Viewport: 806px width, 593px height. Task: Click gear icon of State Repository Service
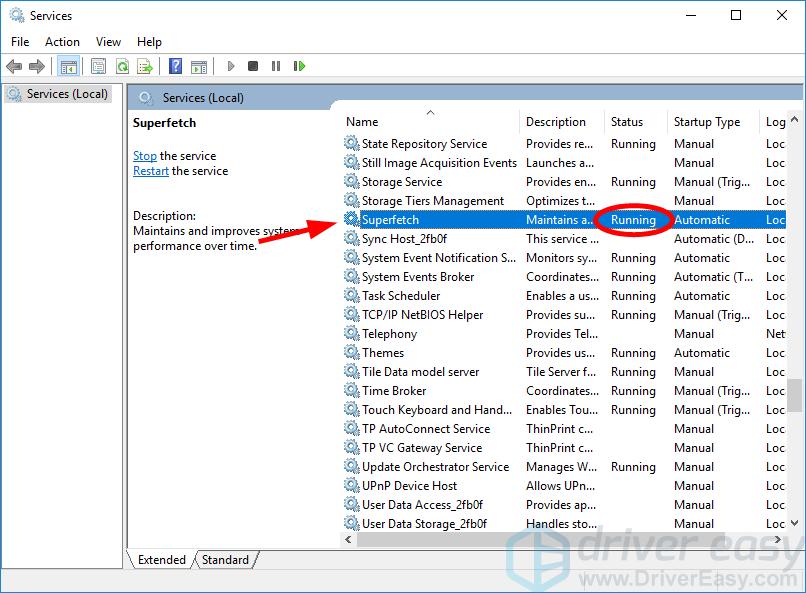[352, 143]
